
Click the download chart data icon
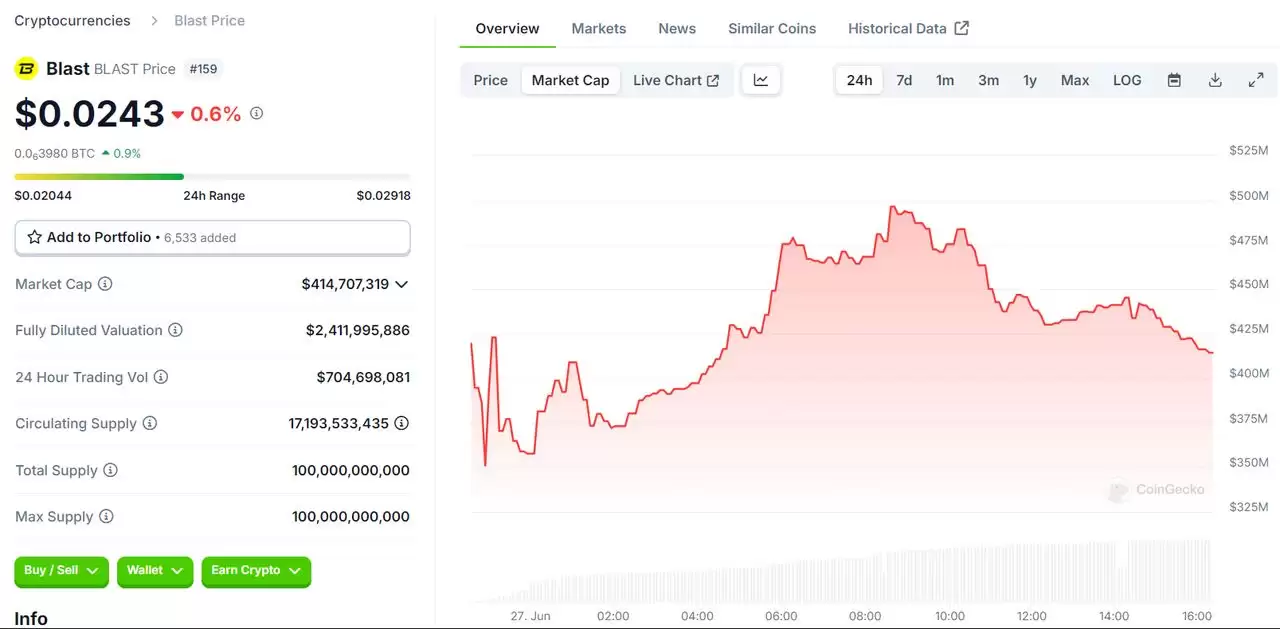coord(1215,80)
